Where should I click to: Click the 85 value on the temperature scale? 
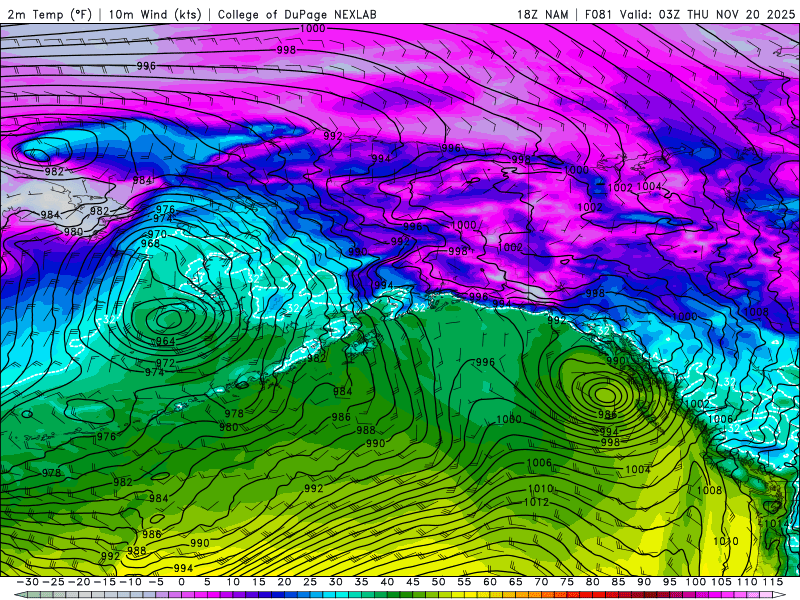coord(618,582)
